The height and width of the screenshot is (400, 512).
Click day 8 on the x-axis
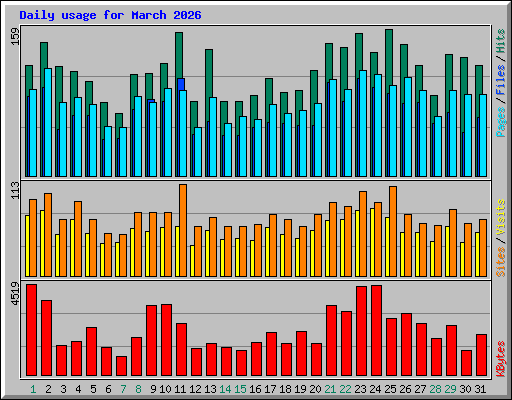pos(138,389)
